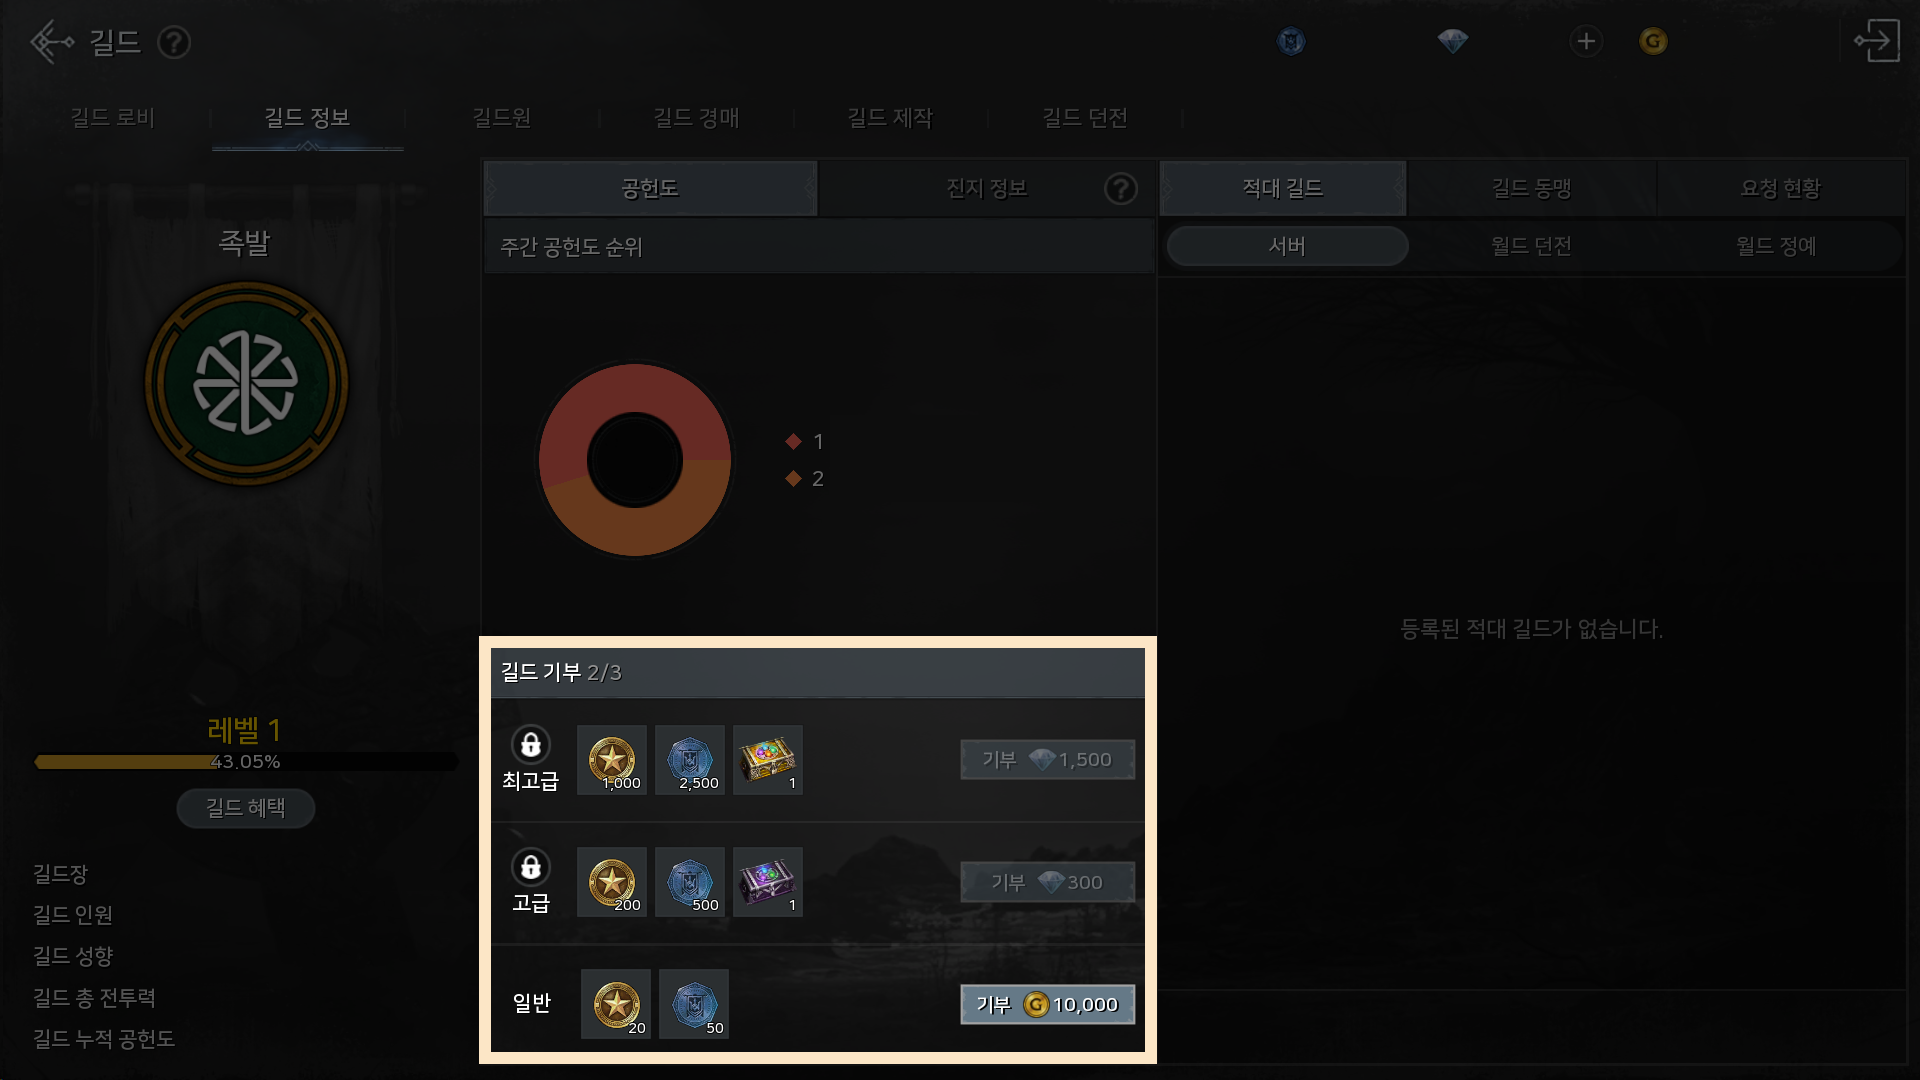Click the 길드 혜택 button
Screen dimensions: 1920x1080
tap(246, 808)
